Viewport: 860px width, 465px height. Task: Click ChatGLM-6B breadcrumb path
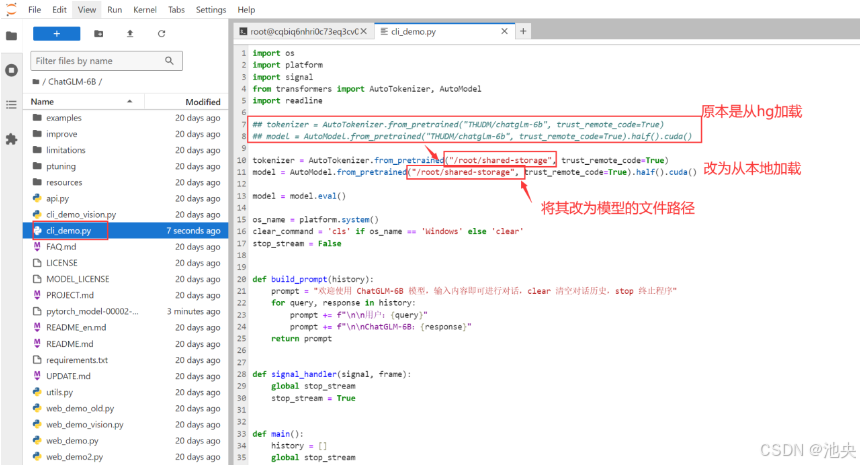click(x=72, y=82)
